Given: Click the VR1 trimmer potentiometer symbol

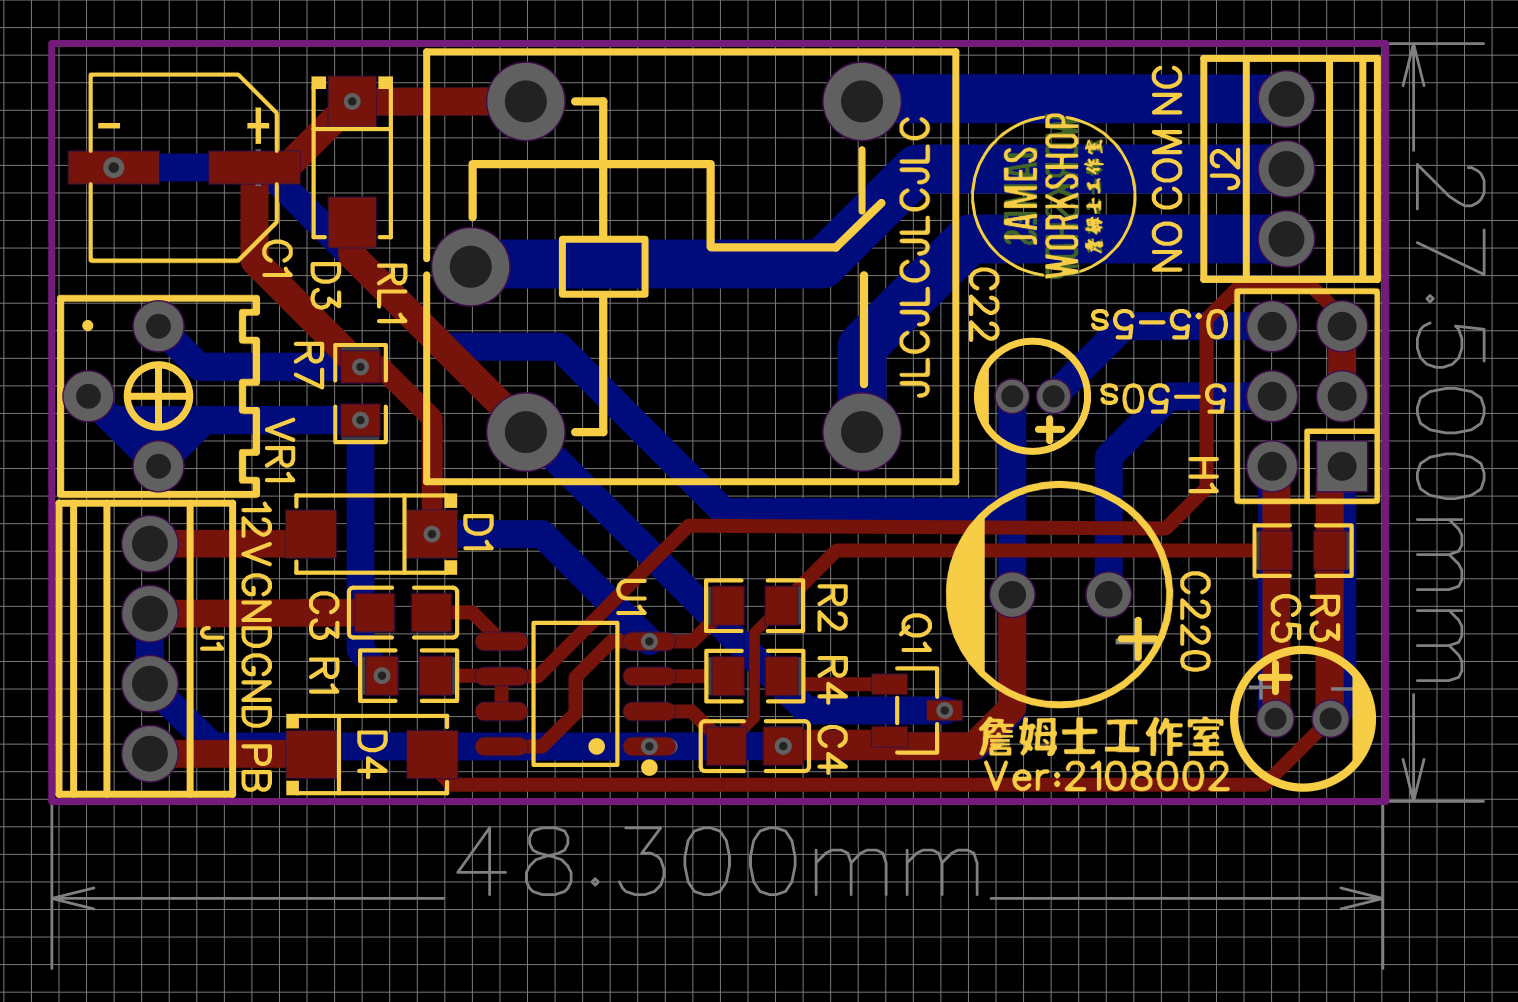Looking at the screenshot, I should 160,397.
